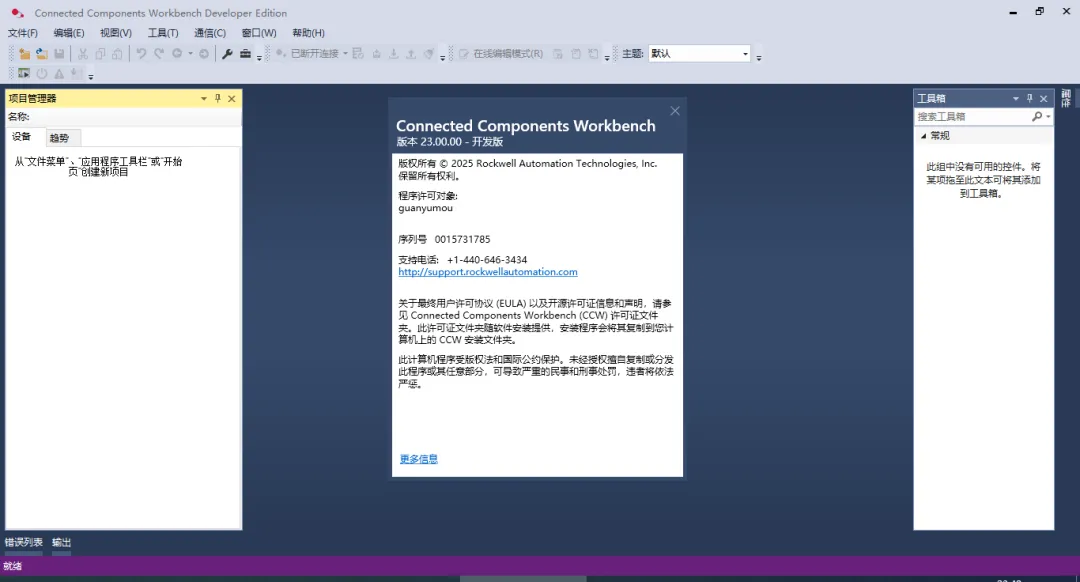
Task: Click the Copy icon in toolbar
Action: [x=100, y=54]
